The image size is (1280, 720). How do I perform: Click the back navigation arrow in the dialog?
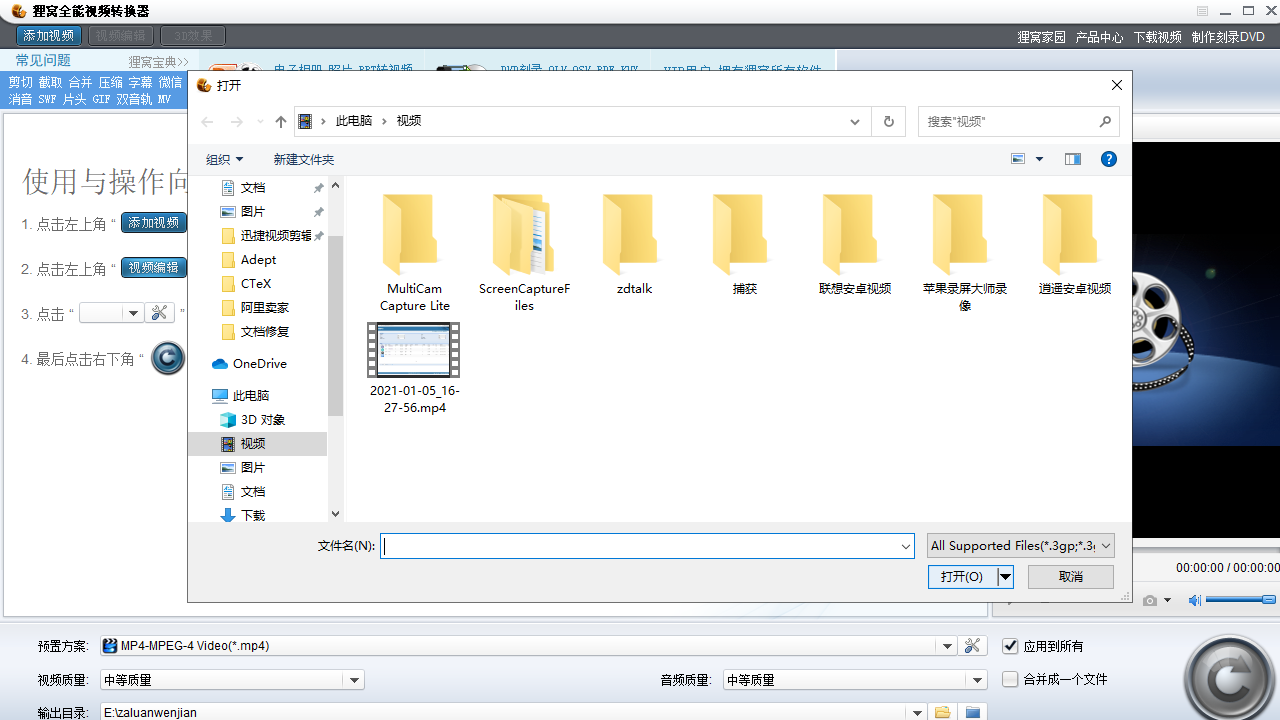(207, 121)
